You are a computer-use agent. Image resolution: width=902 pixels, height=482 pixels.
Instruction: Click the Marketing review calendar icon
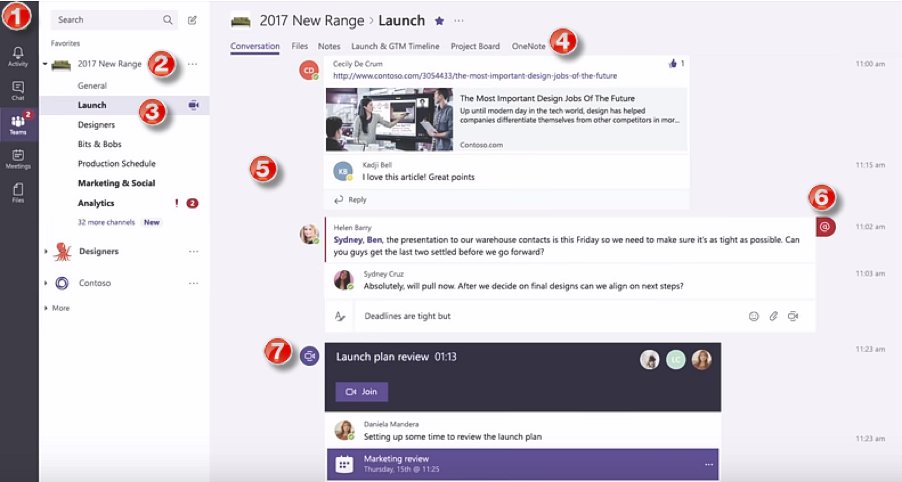pos(344,464)
